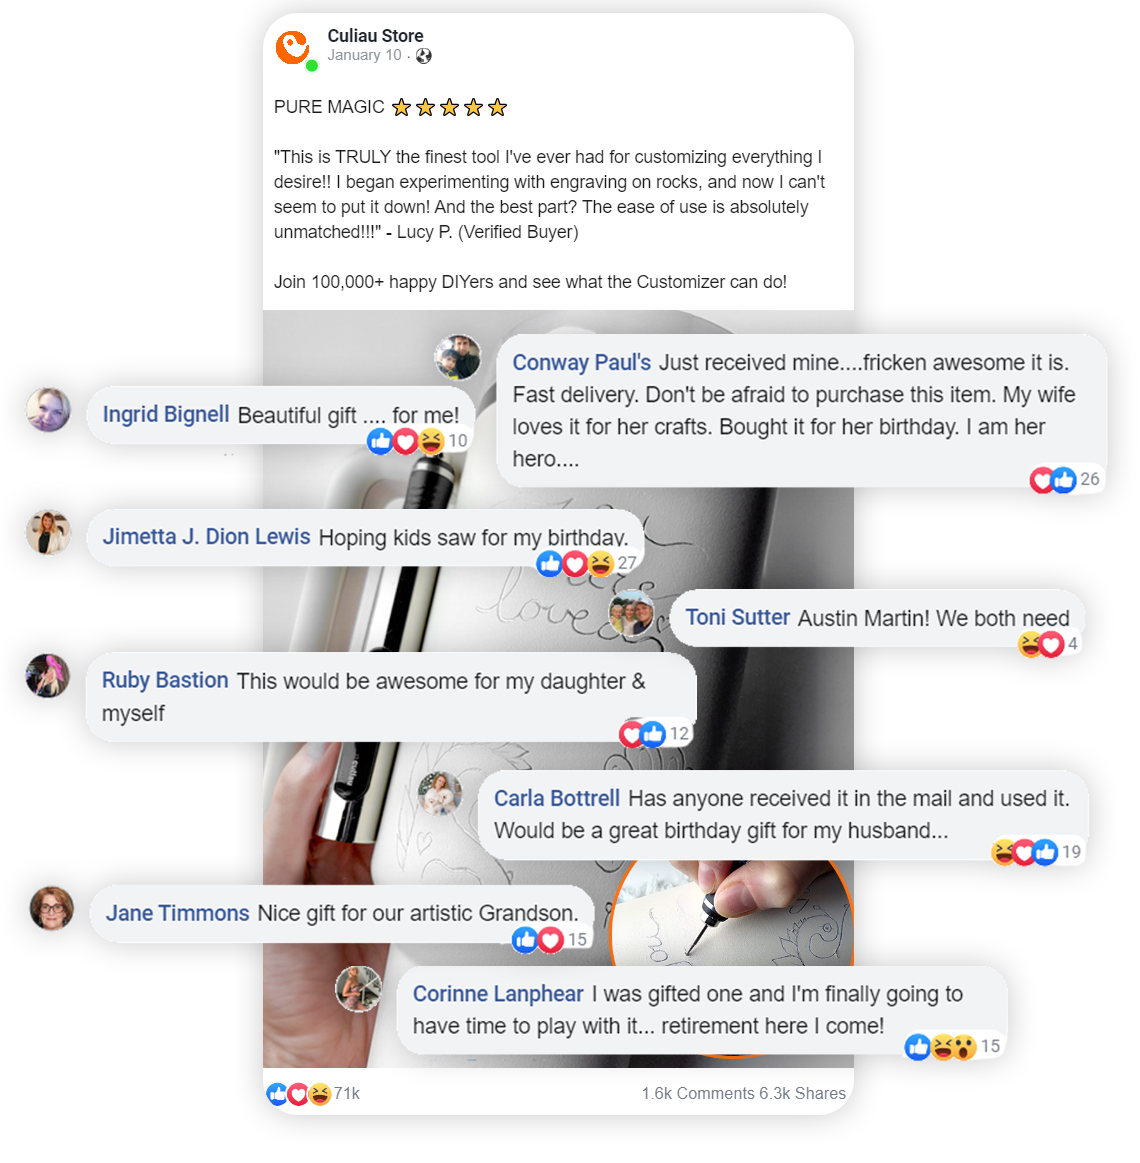Click the January 10 post date

click(x=364, y=56)
